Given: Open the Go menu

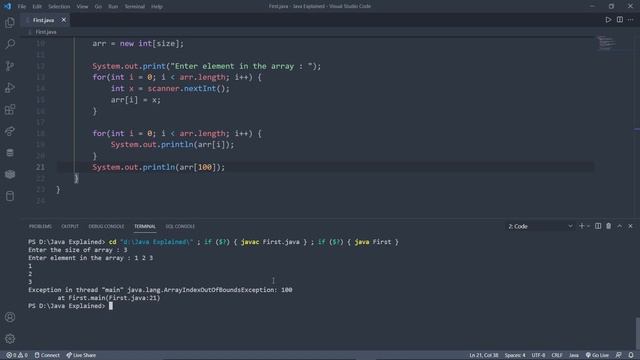Looking at the screenshot, I should pyautogui.click(x=98, y=7).
